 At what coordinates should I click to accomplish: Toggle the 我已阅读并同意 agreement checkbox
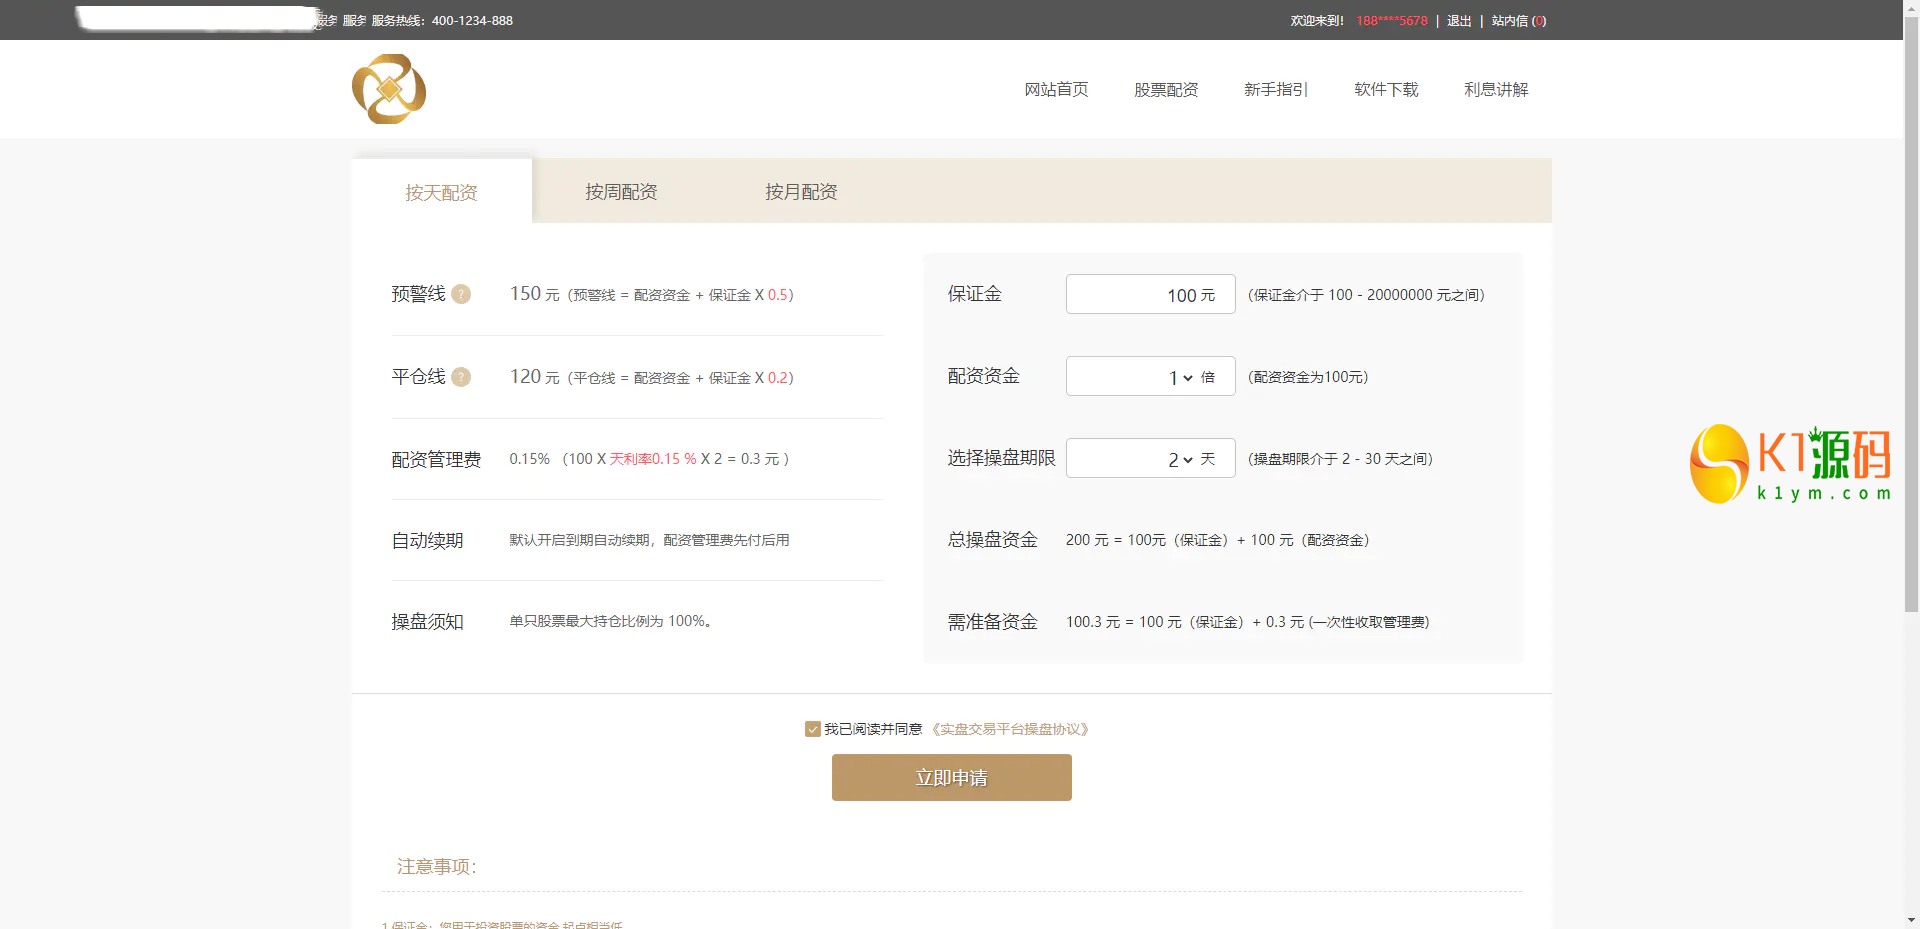click(x=813, y=729)
